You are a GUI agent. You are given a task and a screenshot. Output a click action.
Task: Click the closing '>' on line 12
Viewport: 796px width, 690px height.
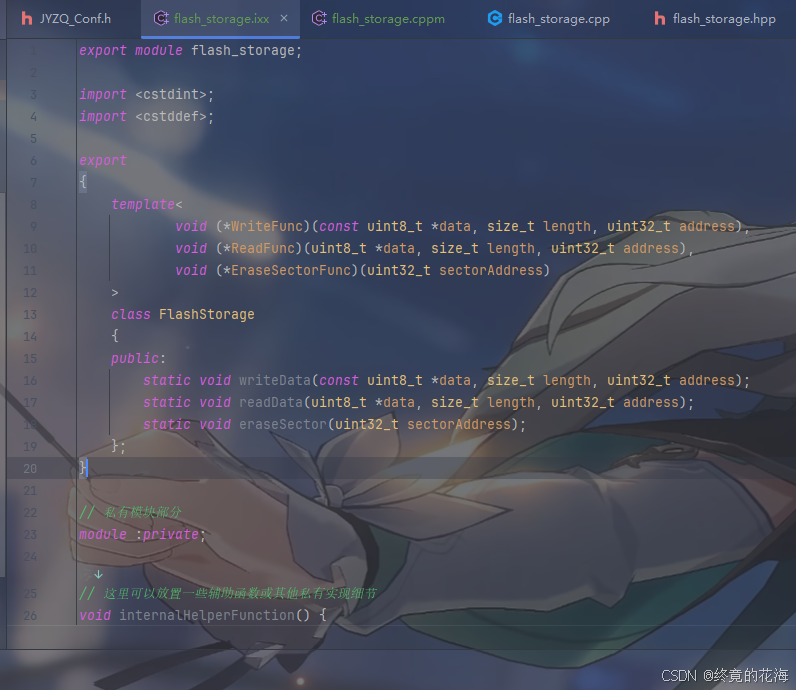[x=115, y=293]
